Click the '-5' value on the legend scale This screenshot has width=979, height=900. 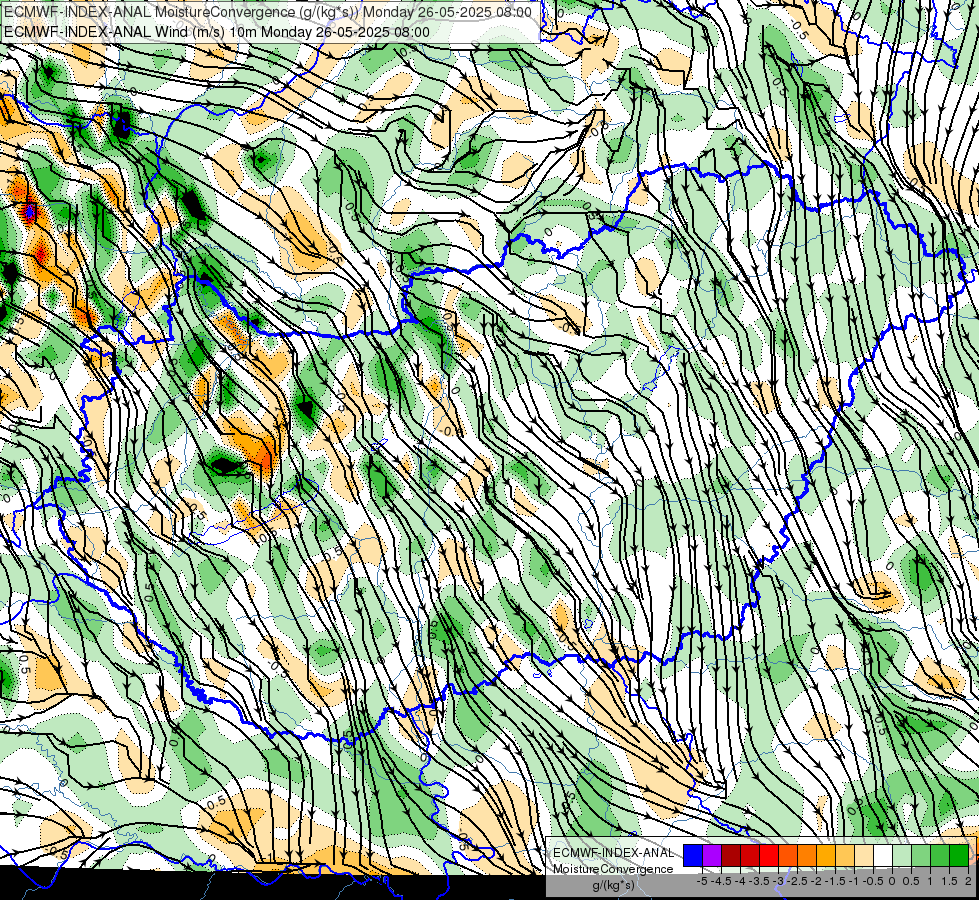702,881
